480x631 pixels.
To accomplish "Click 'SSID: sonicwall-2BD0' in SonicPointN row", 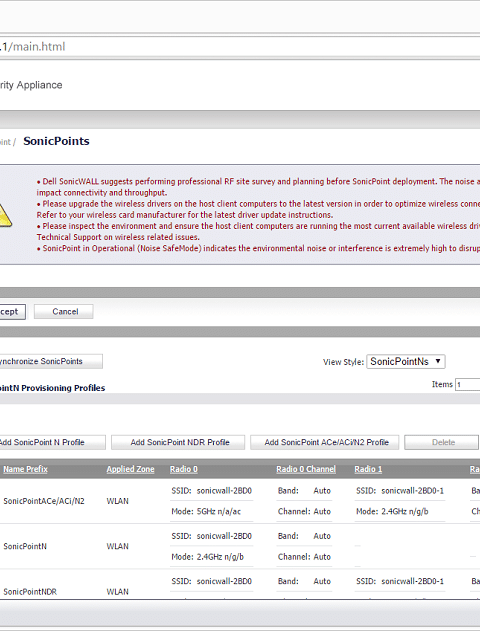I will pos(212,536).
